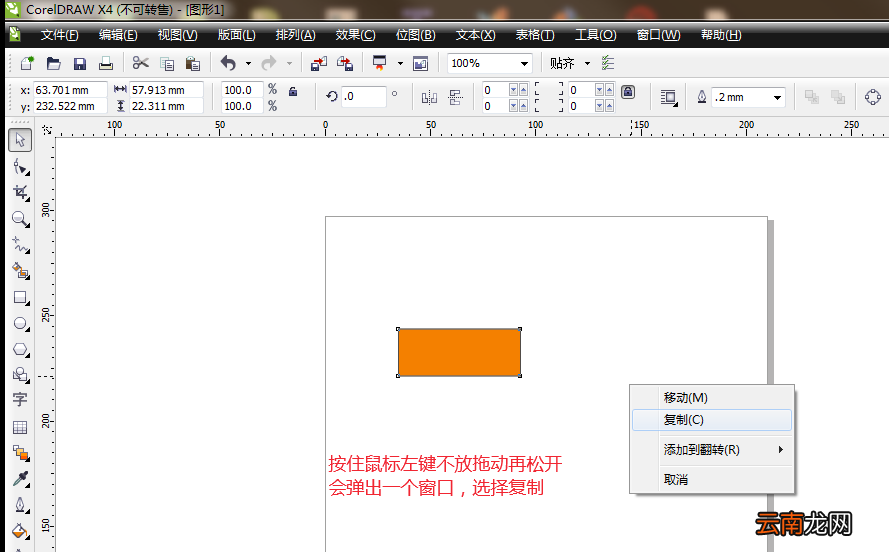Open the 视图(V) menu

[x=177, y=35]
